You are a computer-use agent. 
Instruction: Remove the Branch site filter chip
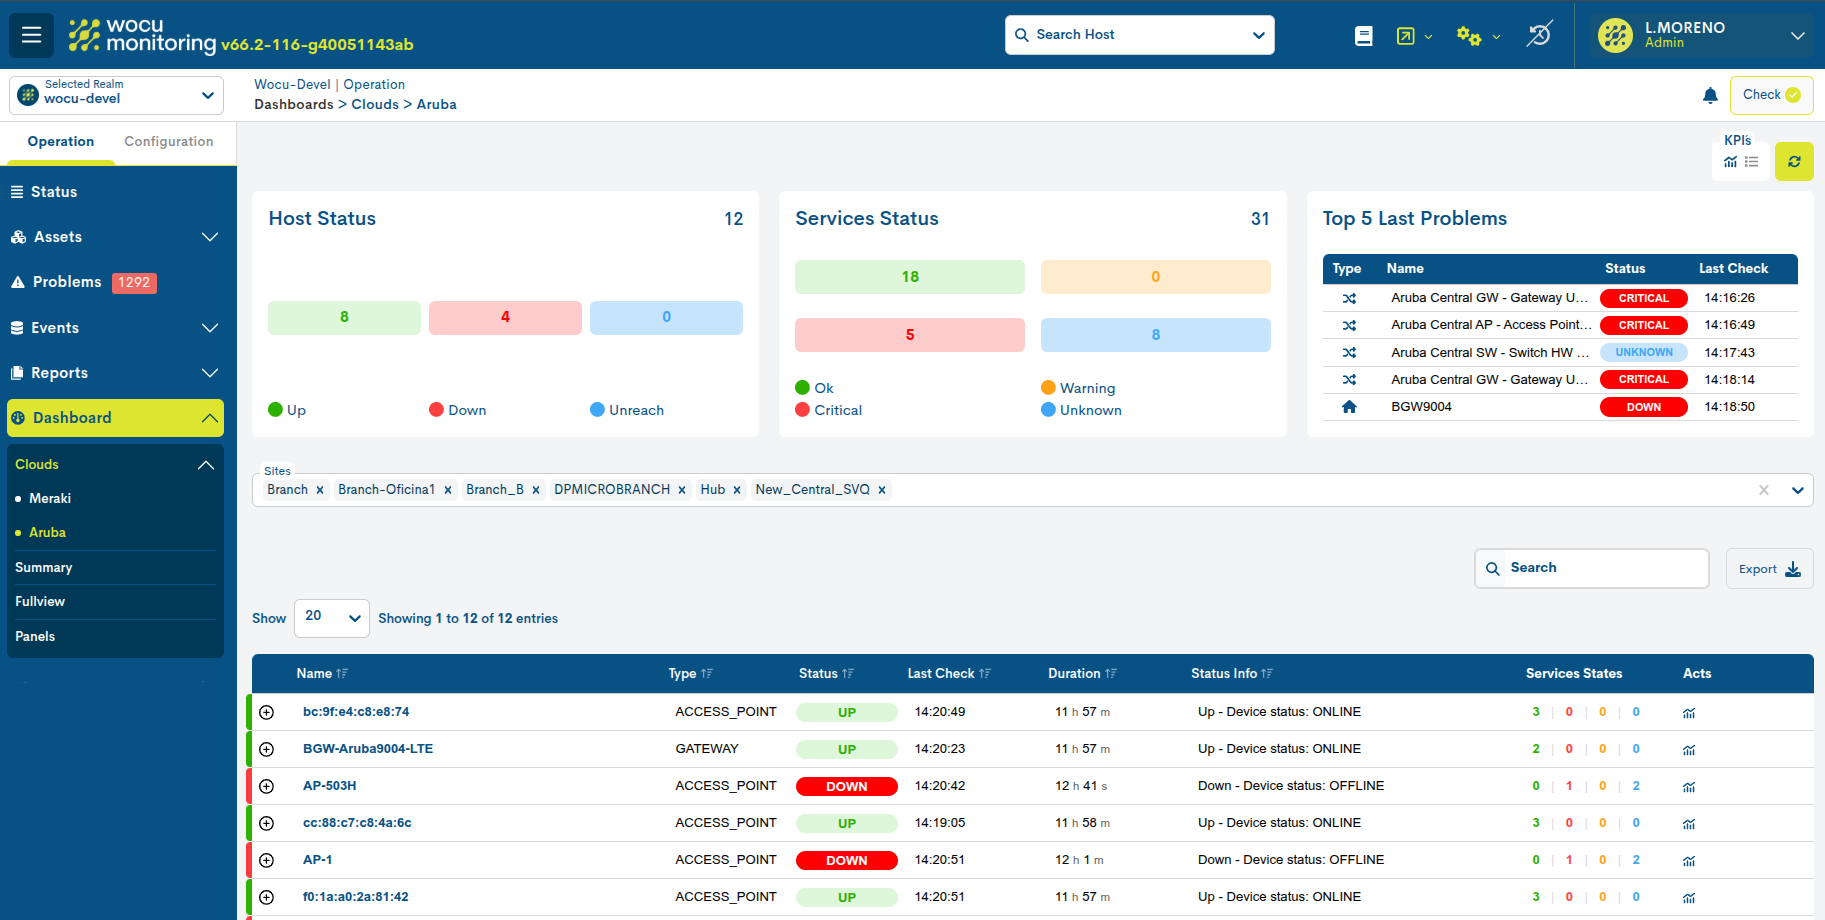point(319,489)
